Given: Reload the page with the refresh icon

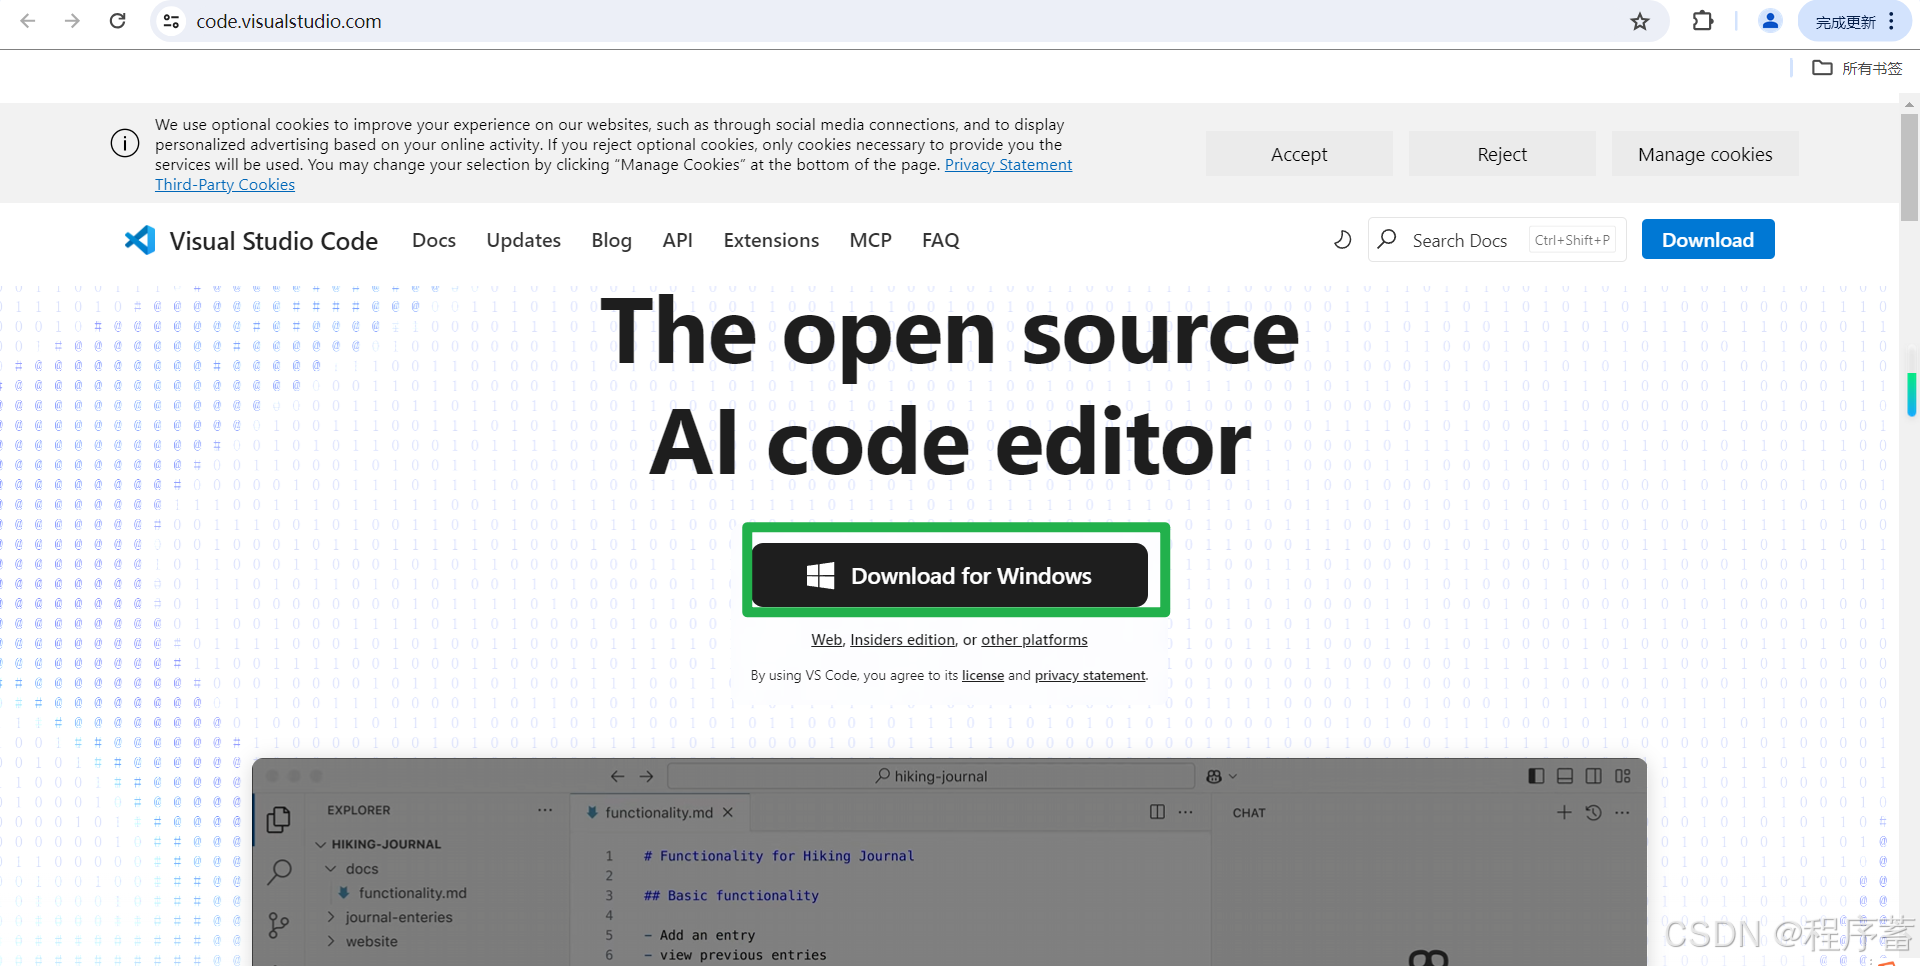Looking at the screenshot, I should pyautogui.click(x=117, y=21).
